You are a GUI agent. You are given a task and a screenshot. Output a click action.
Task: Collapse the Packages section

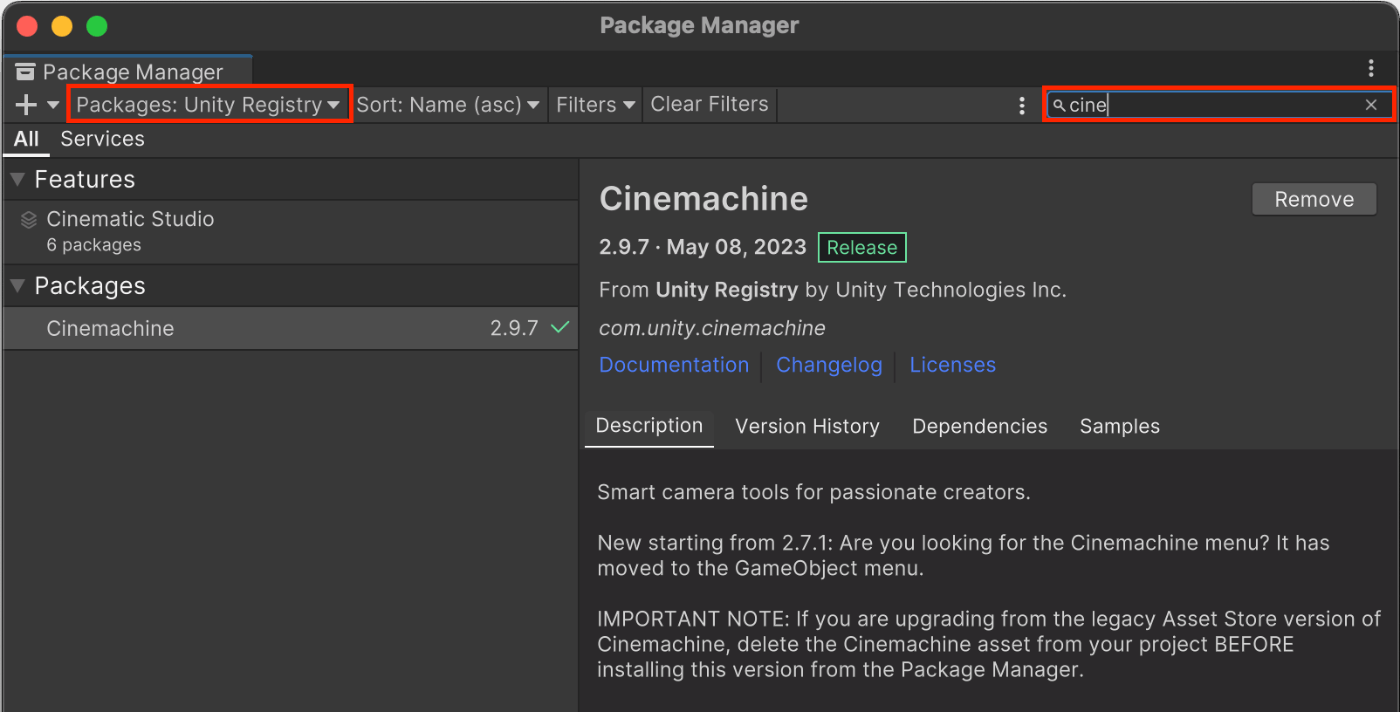pos(17,286)
